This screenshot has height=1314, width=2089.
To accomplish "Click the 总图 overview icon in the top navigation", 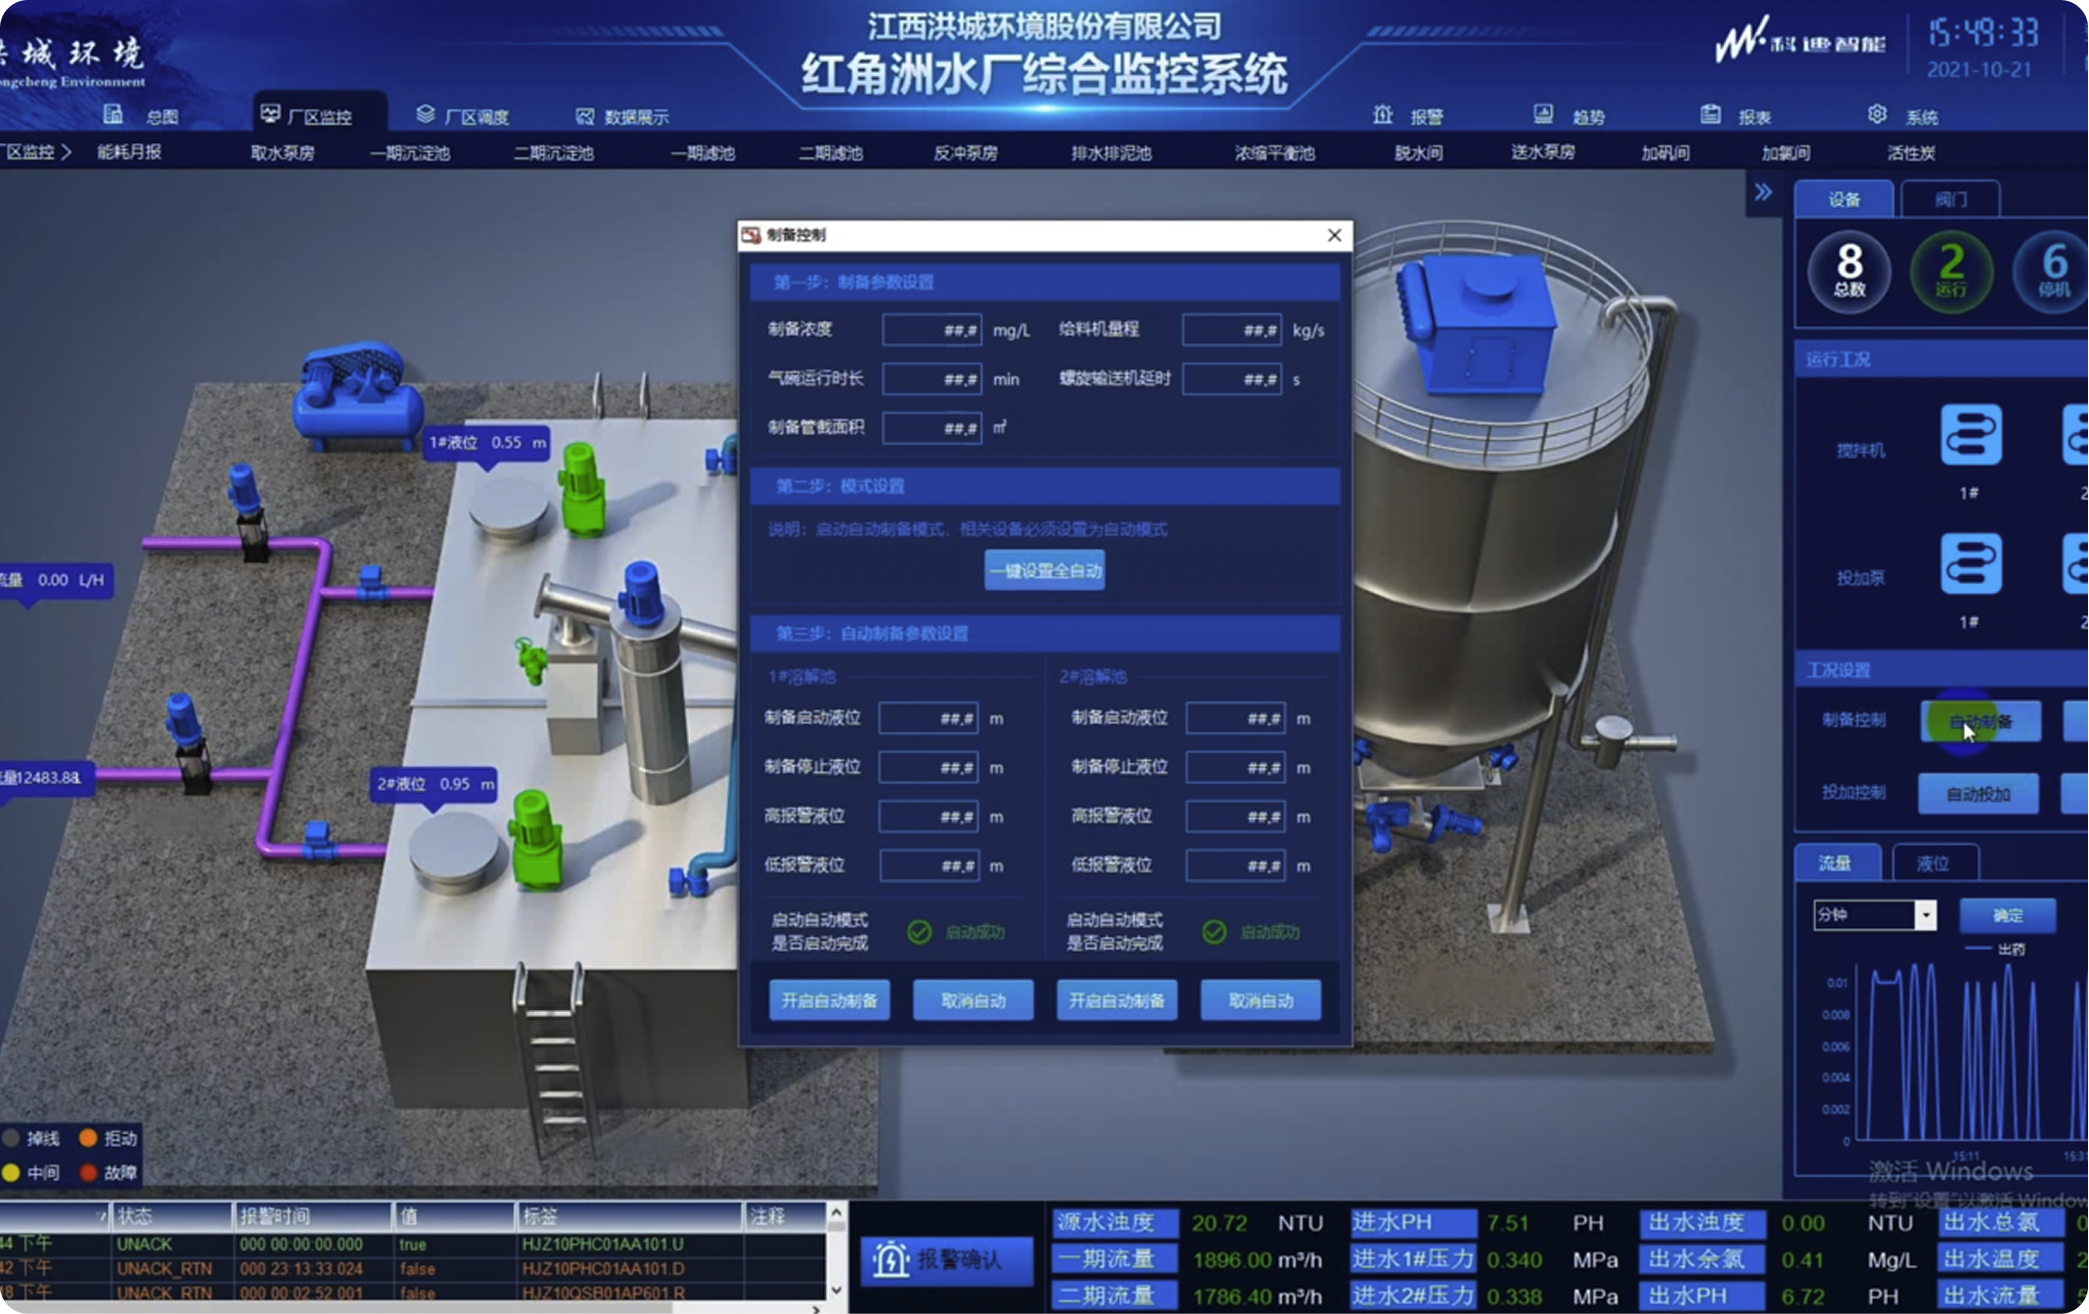I will pos(113,115).
